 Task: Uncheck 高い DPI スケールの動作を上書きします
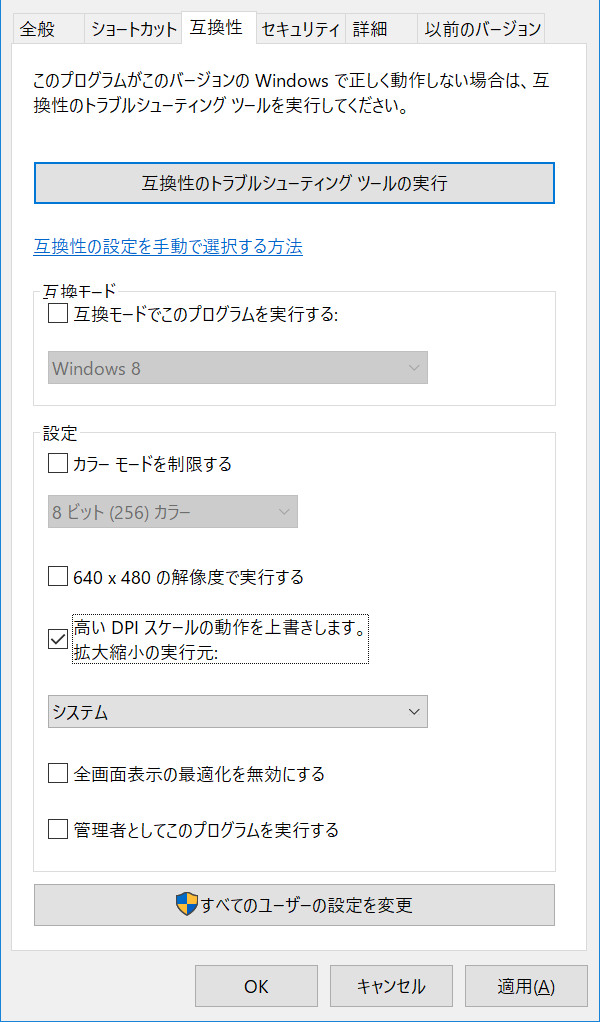(x=57, y=638)
